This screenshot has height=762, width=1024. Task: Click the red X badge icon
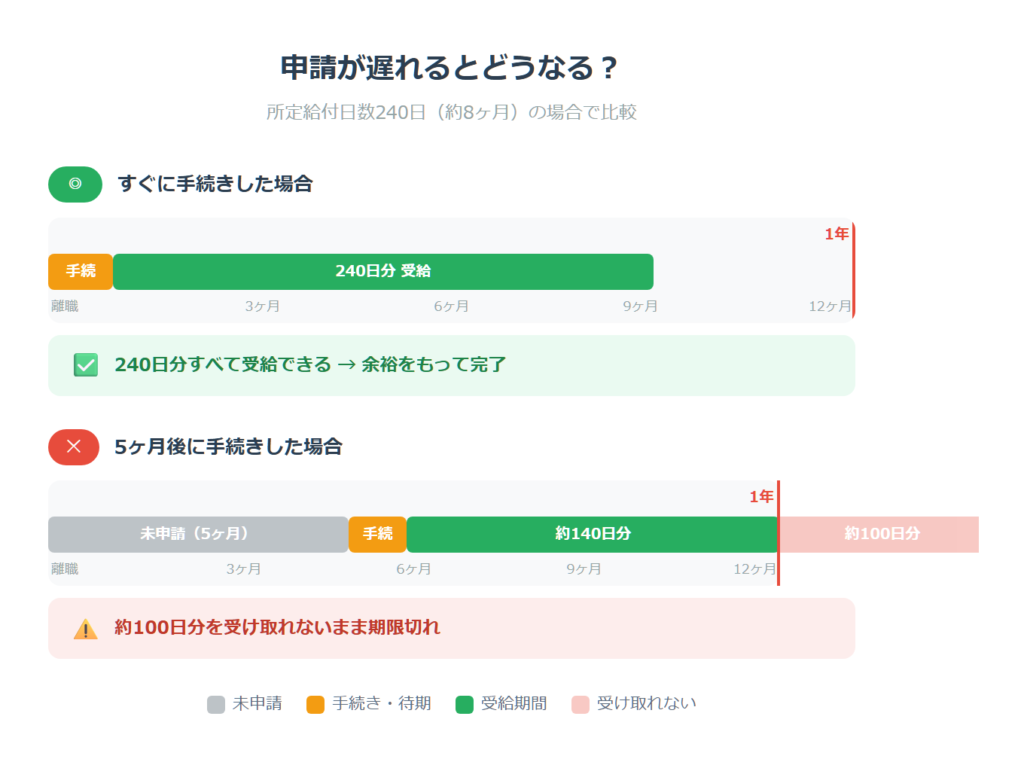click(x=74, y=447)
